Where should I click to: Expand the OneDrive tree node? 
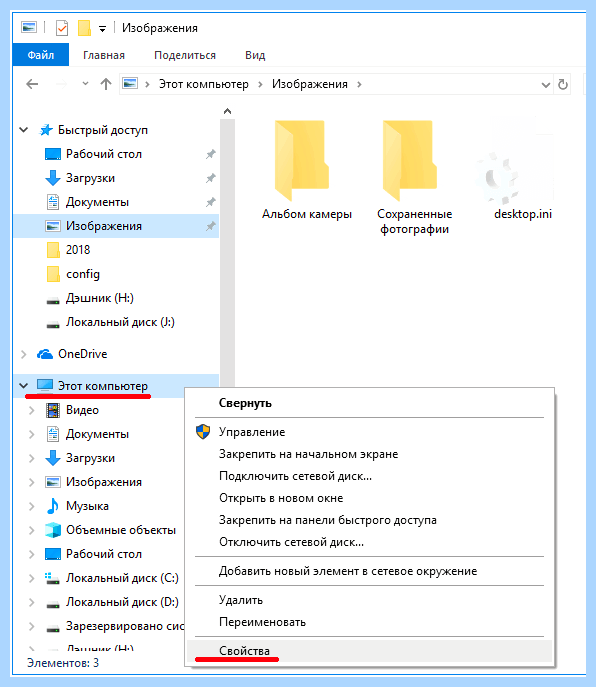tap(24, 354)
